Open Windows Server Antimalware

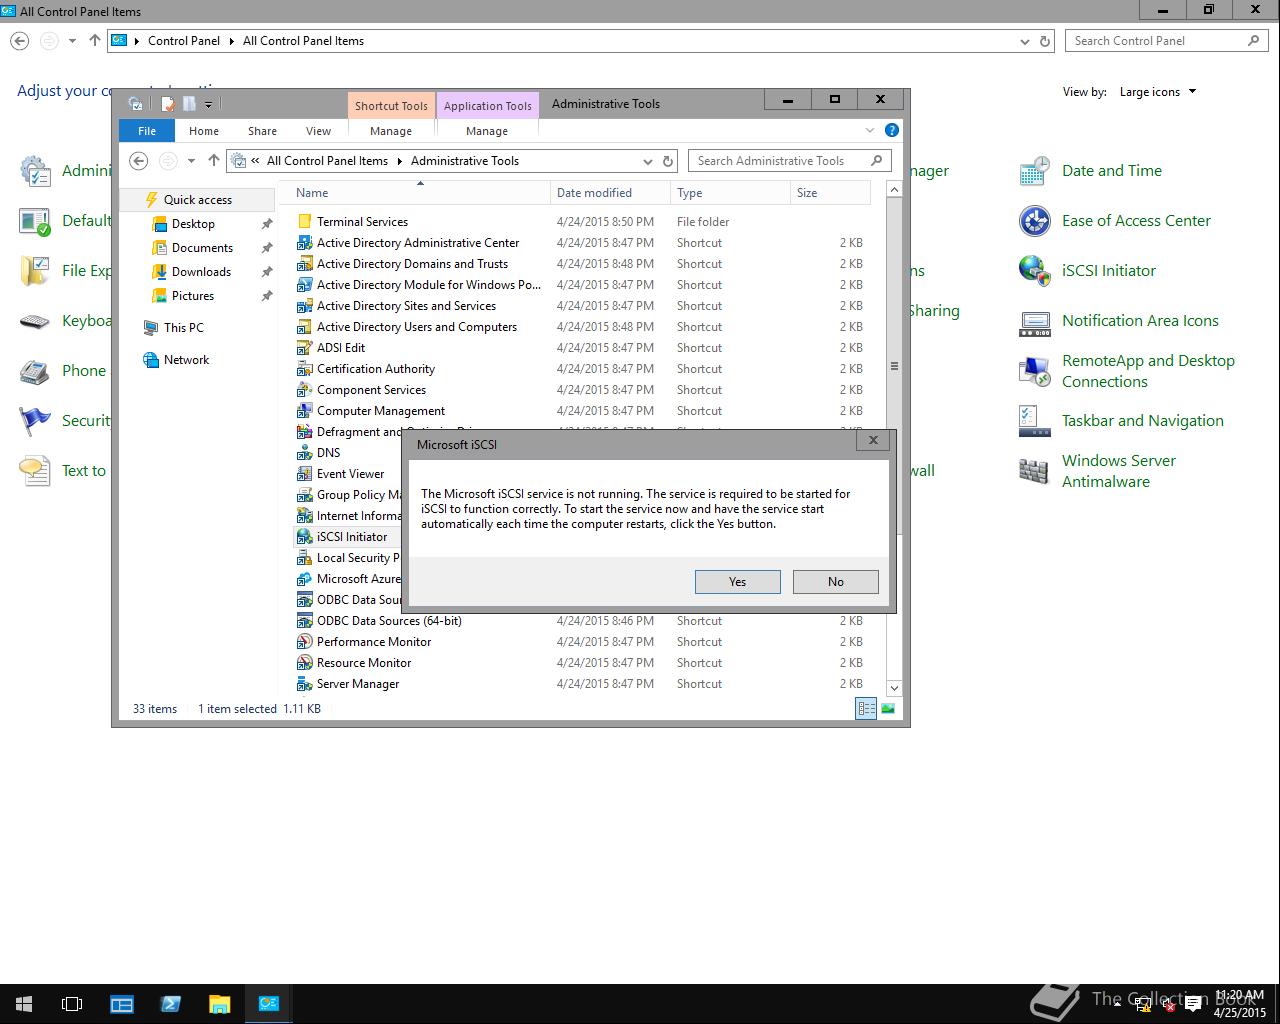click(1098, 471)
